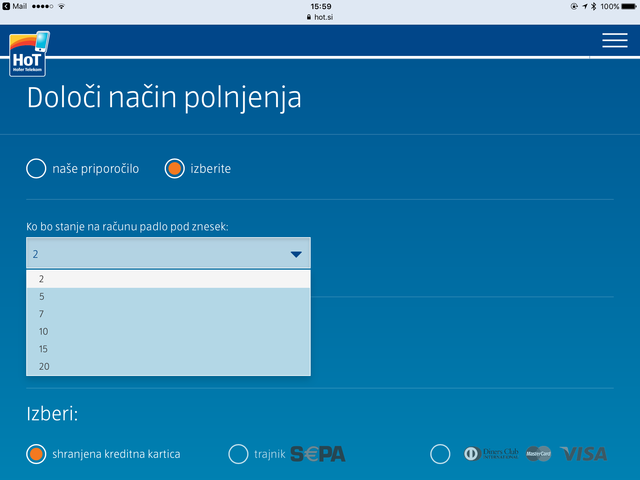This screenshot has height=480, width=640.
Task: Click the HoT Hofer Telekom logo
Action: coord(29,53)
